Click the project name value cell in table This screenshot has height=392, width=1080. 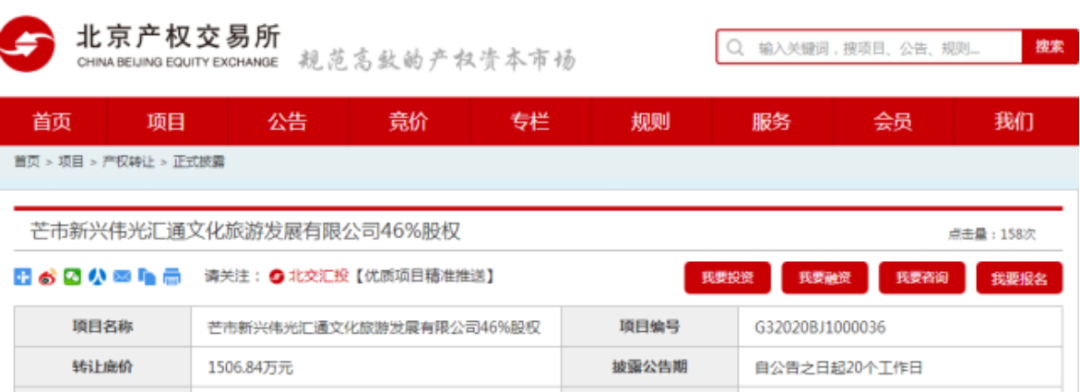pos(376,327)
